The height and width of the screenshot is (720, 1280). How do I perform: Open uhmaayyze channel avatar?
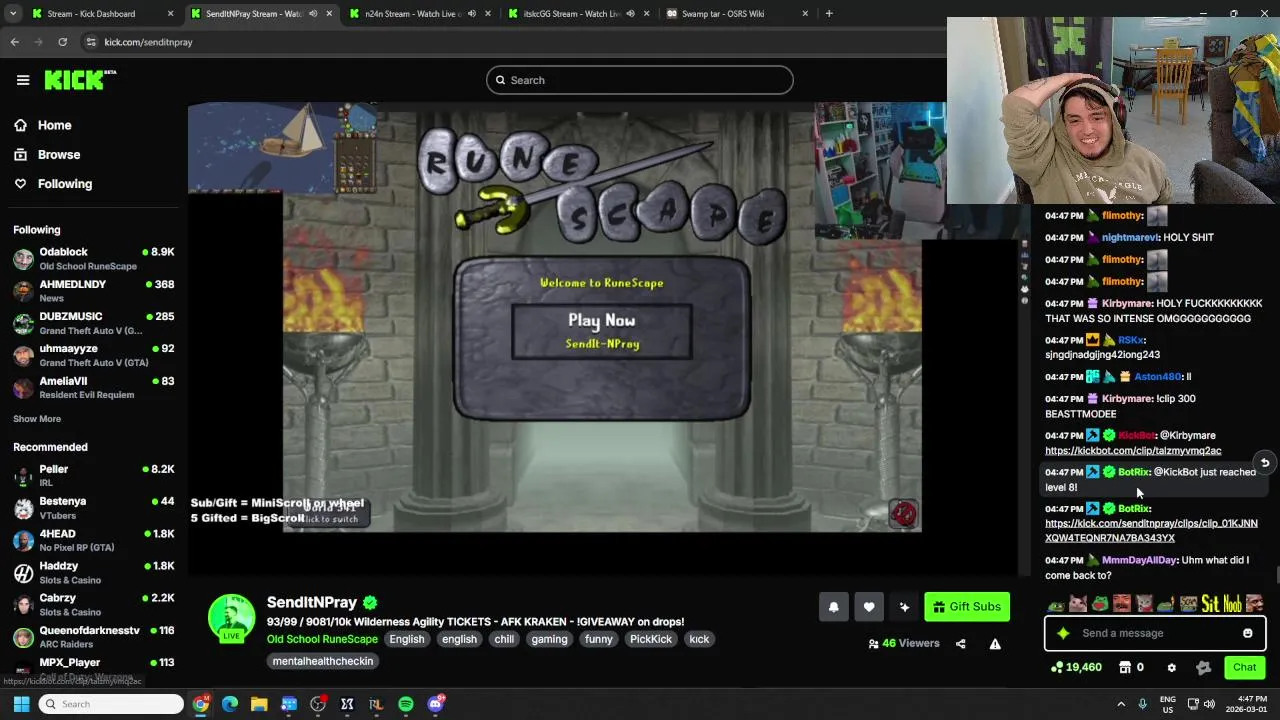pos(23,355)
